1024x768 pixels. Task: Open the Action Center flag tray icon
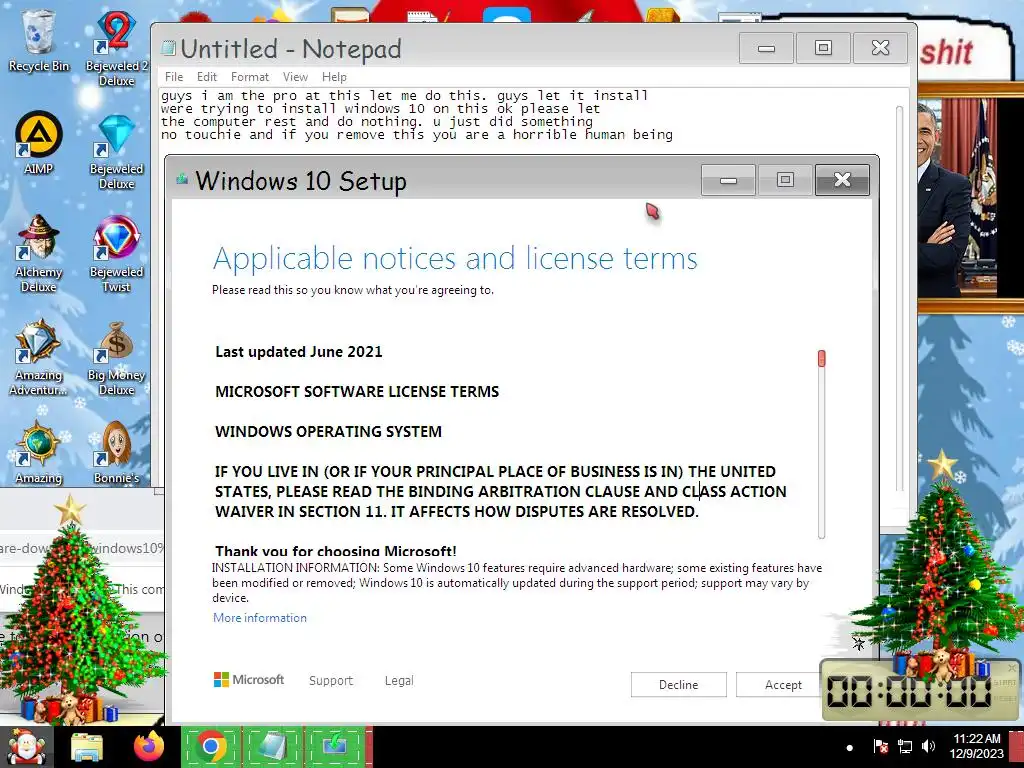880,746
